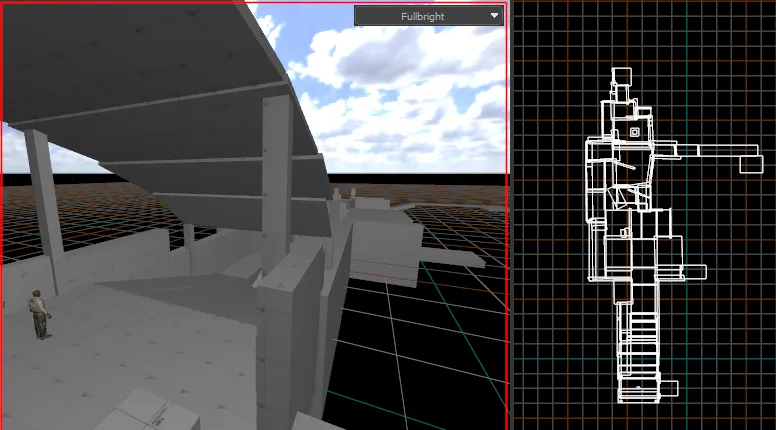Screen dimensions: 776x430
Task: Select the human figure in the 3D view
Action: click(x=39, y=315)
